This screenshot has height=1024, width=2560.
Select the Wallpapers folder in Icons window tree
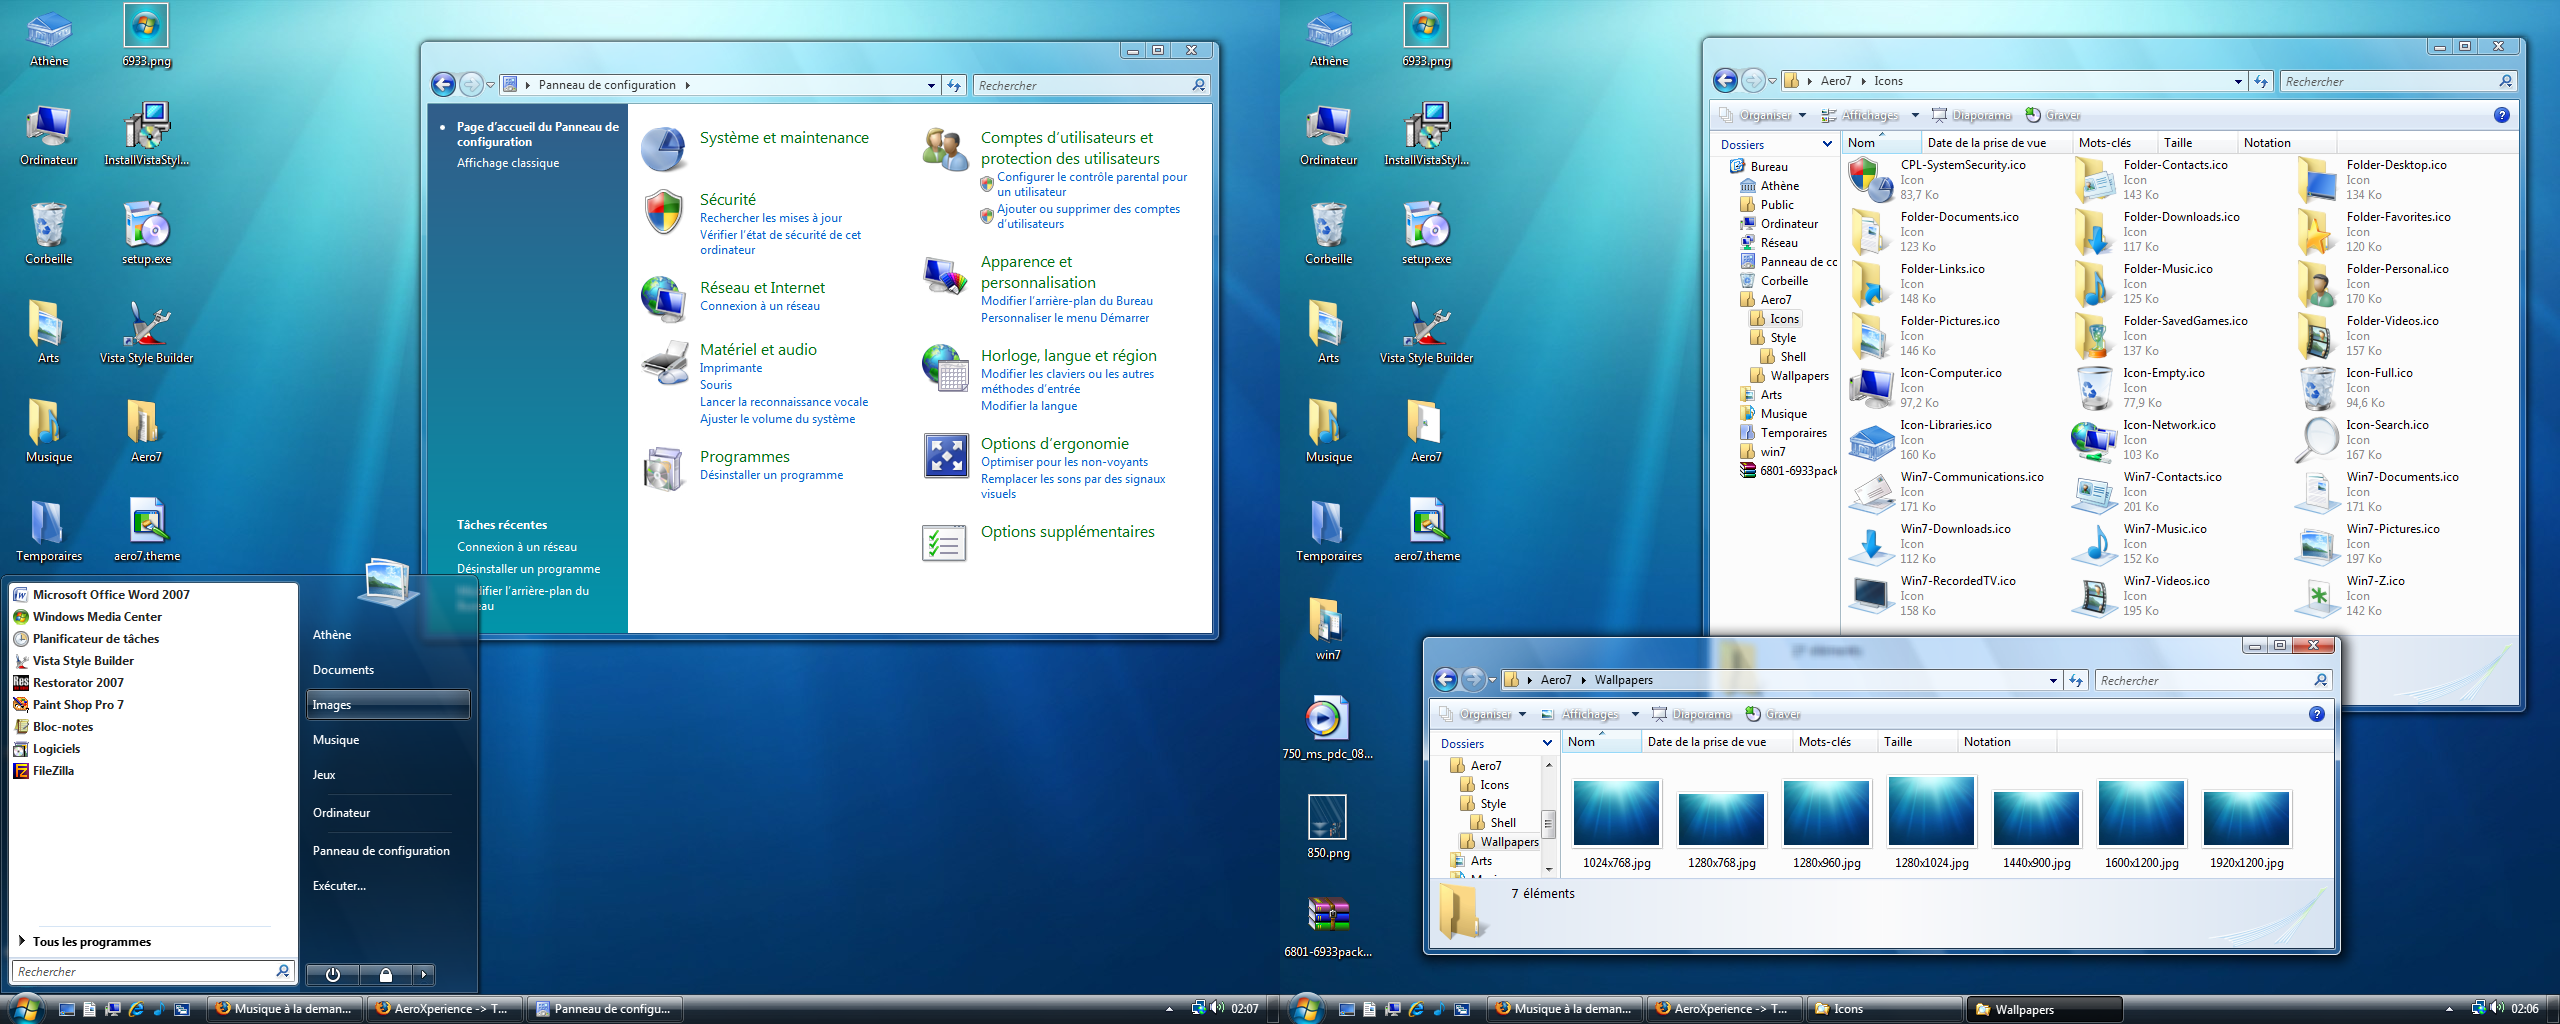pos(1799,376)
